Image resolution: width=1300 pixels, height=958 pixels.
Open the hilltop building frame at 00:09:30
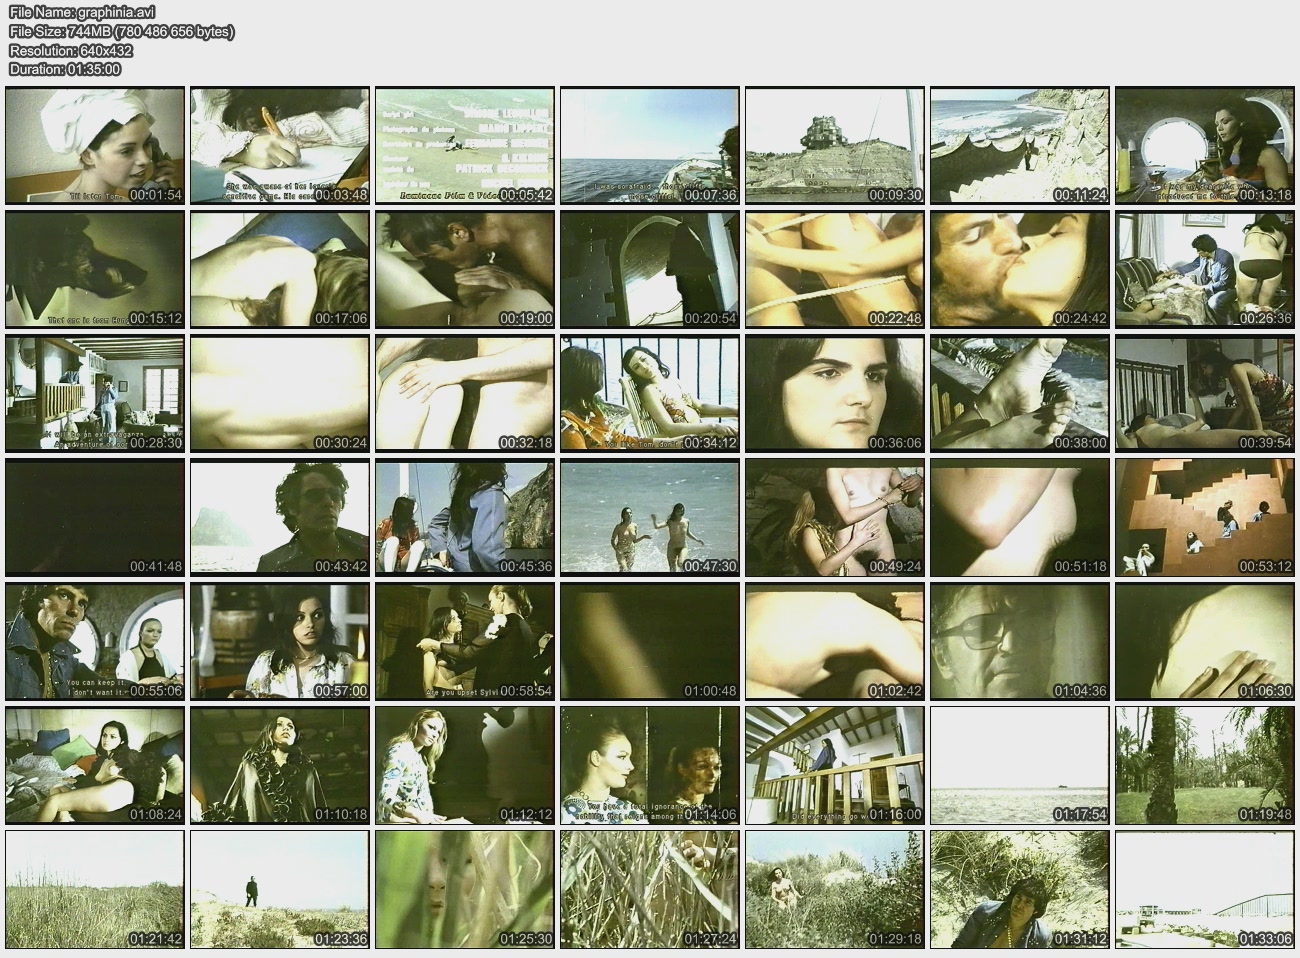point(835,146)
